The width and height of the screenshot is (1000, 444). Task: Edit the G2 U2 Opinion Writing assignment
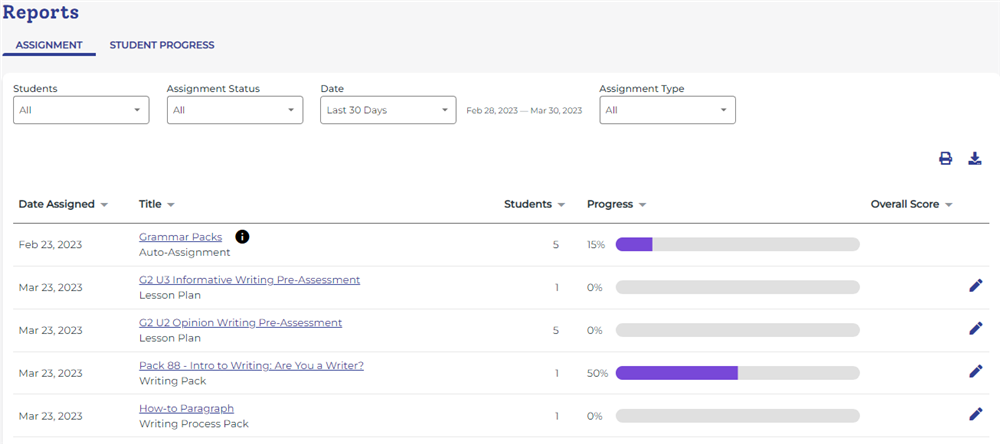tap(976, 329)
